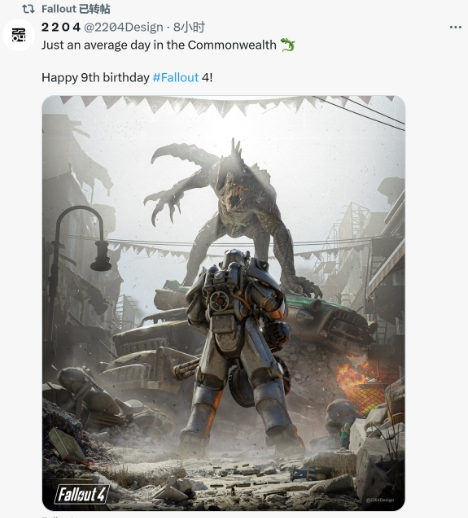Click the Happy 9th birthday text
Screen dimensions: 468x518
(x=95, y=78)
